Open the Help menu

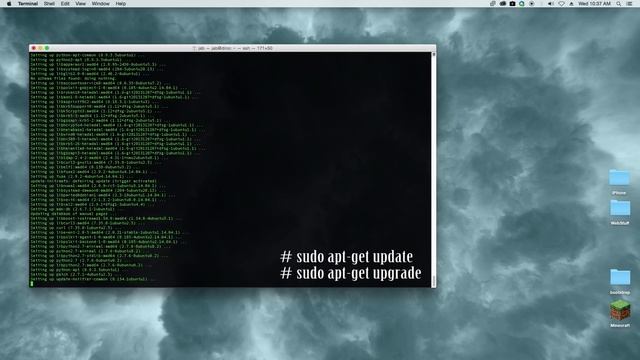(x=121, y=4)
